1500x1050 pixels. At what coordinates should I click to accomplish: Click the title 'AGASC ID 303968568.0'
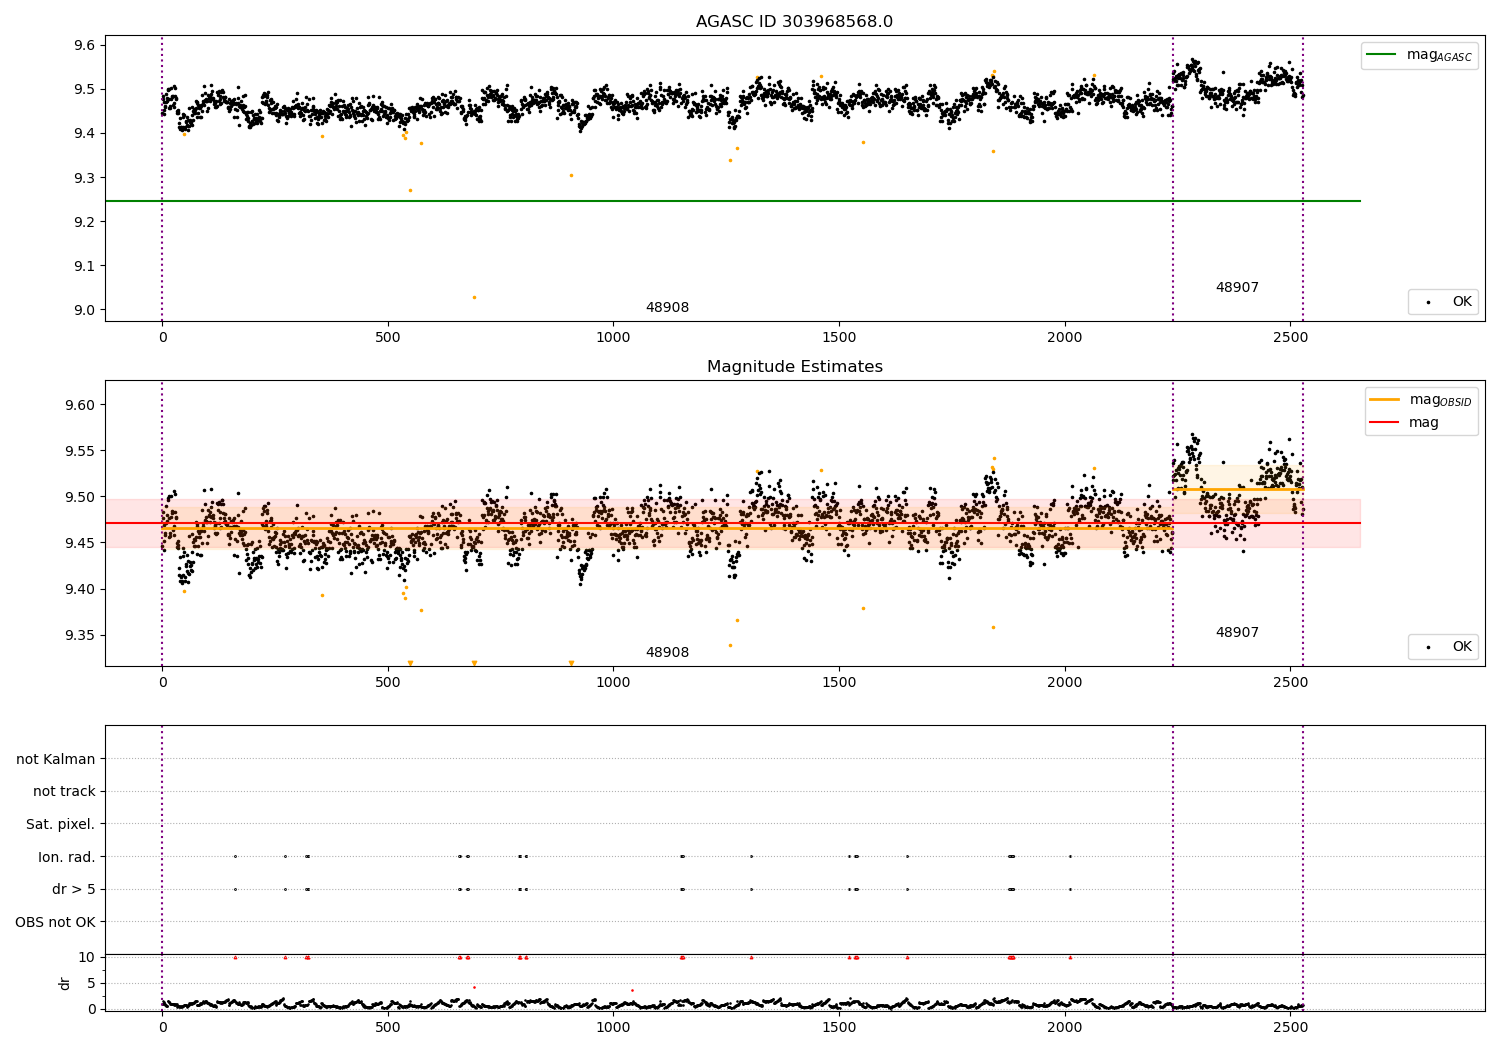tap(794, 22)
